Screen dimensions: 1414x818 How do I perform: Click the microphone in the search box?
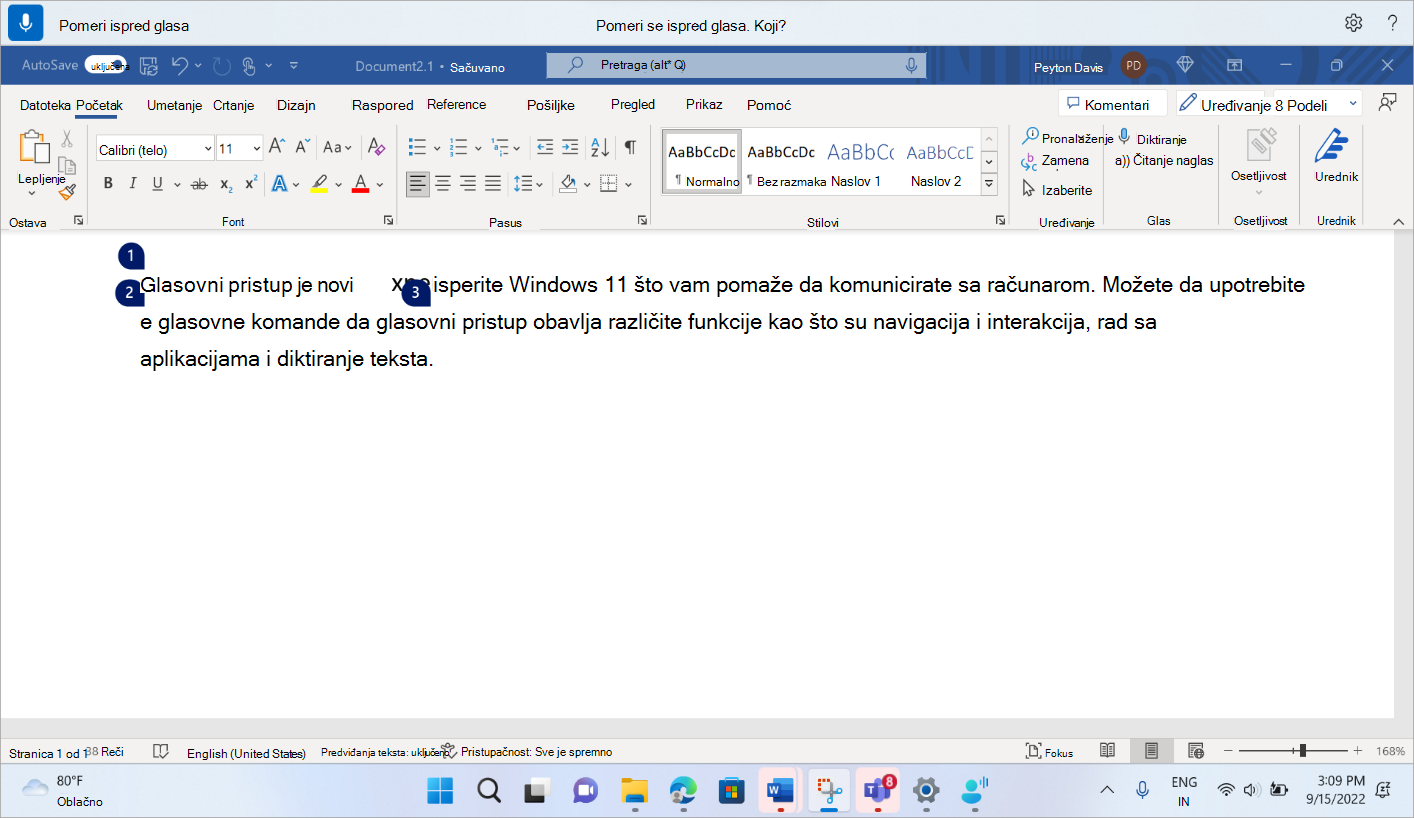[911, 65]
